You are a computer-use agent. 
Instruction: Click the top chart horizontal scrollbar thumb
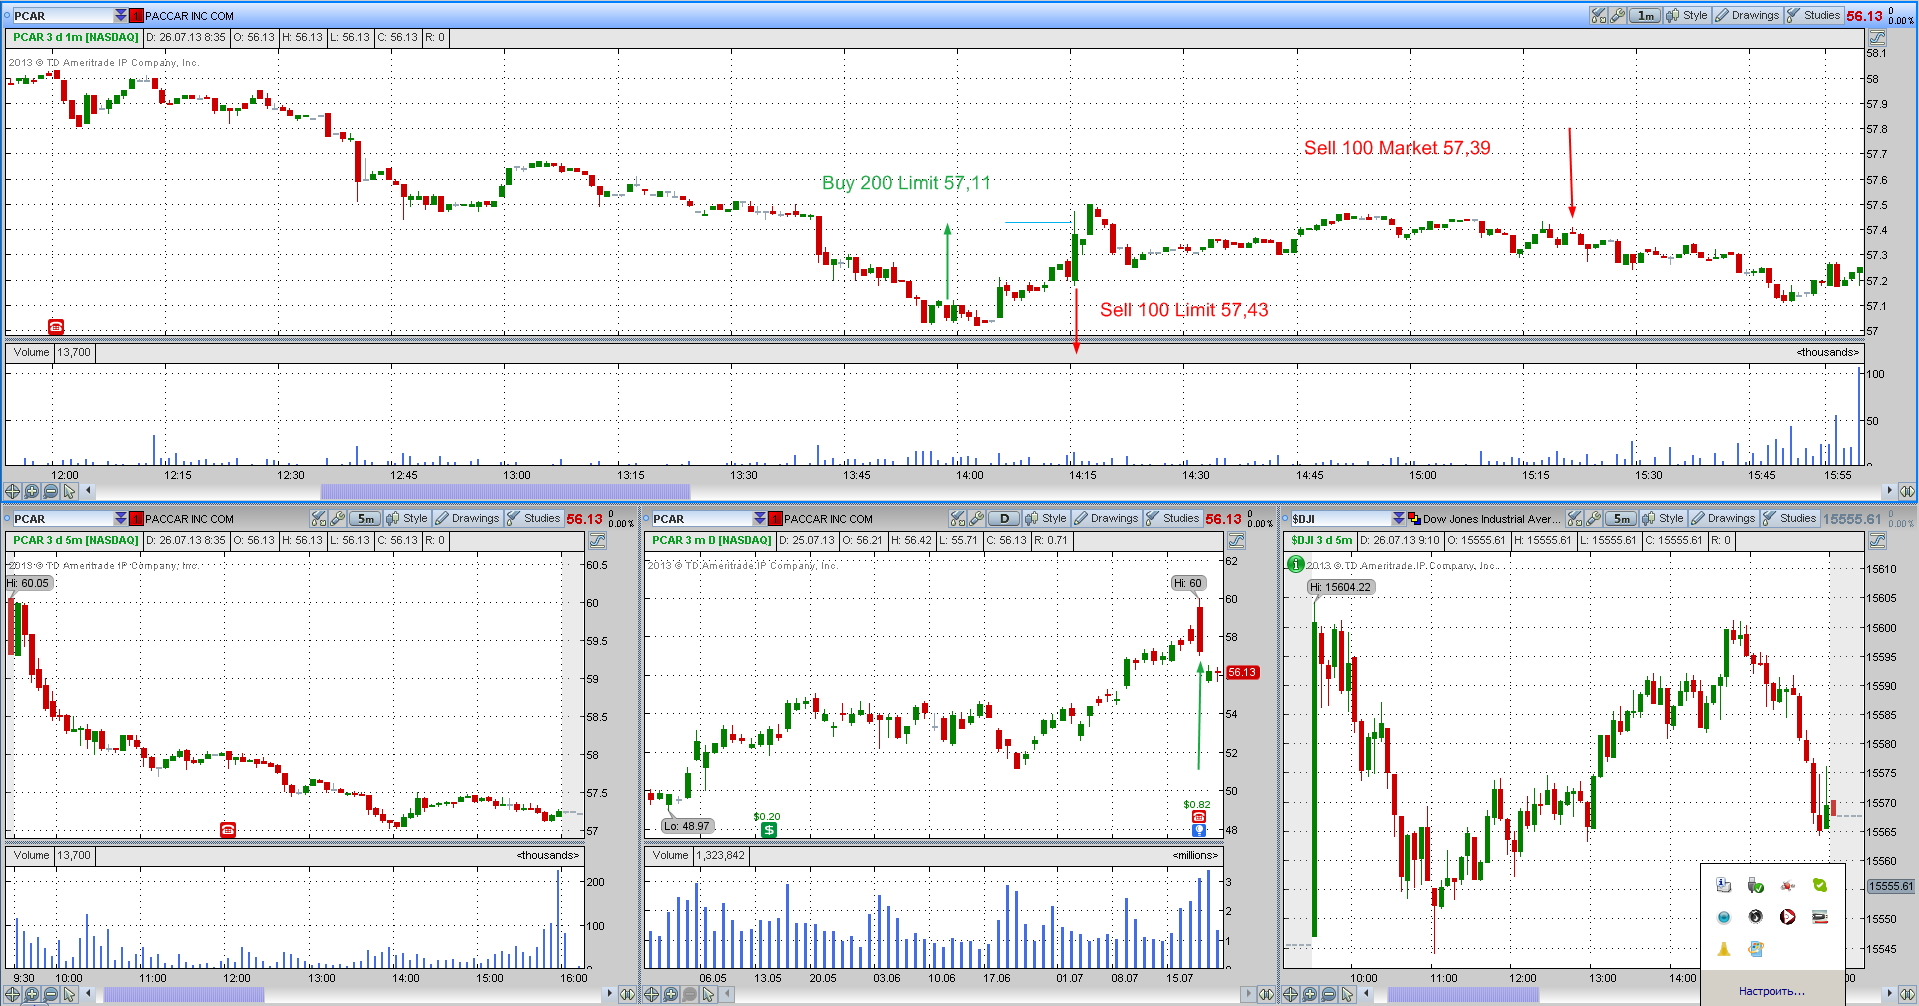(x=505, y=491)
